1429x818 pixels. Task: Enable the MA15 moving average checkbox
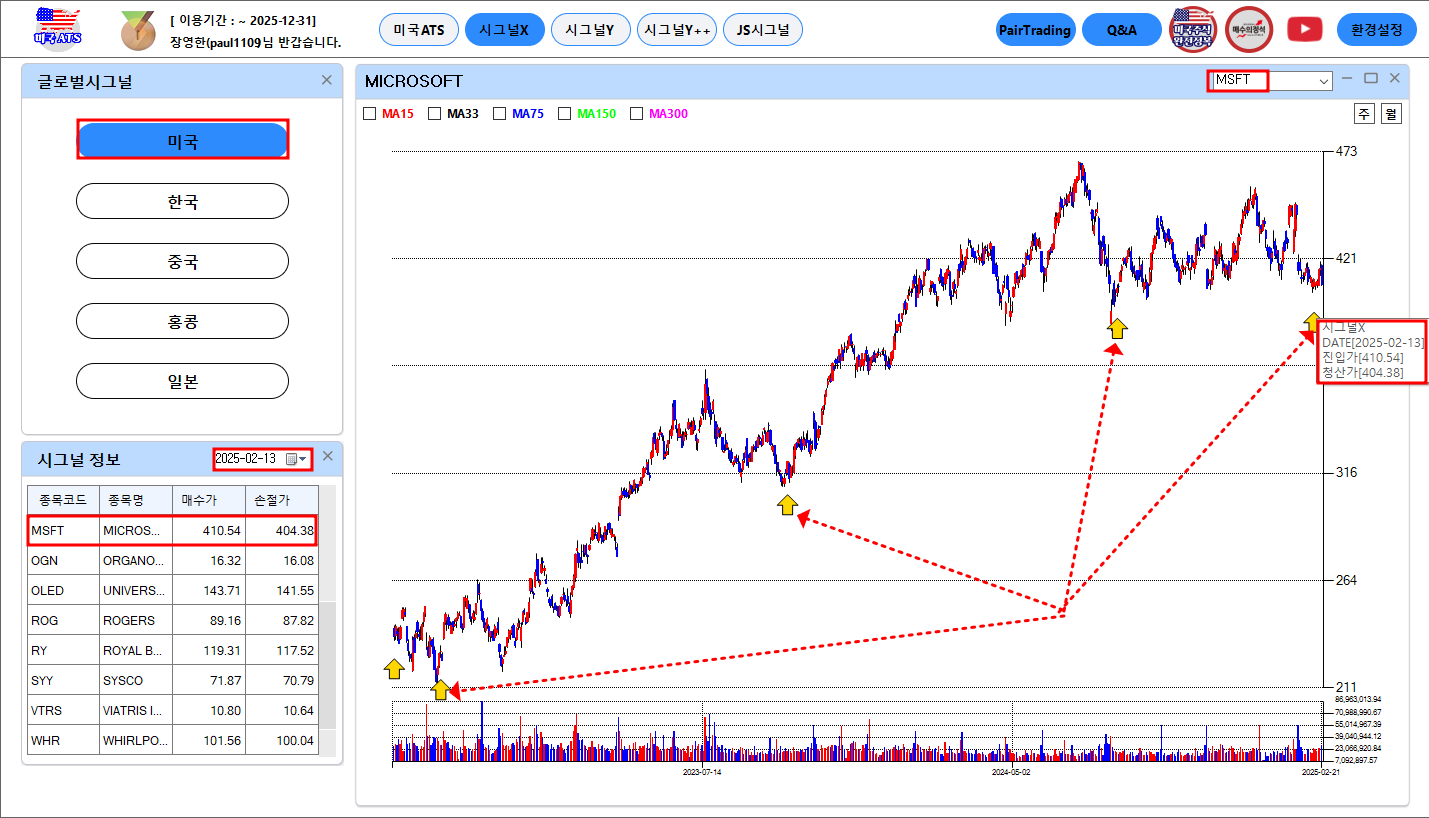[370, 114]
